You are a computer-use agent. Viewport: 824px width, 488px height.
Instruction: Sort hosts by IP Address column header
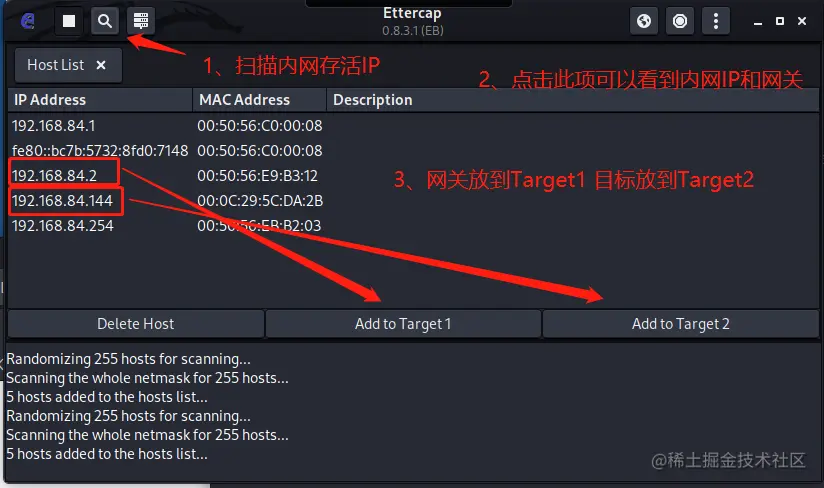point(100,100)
